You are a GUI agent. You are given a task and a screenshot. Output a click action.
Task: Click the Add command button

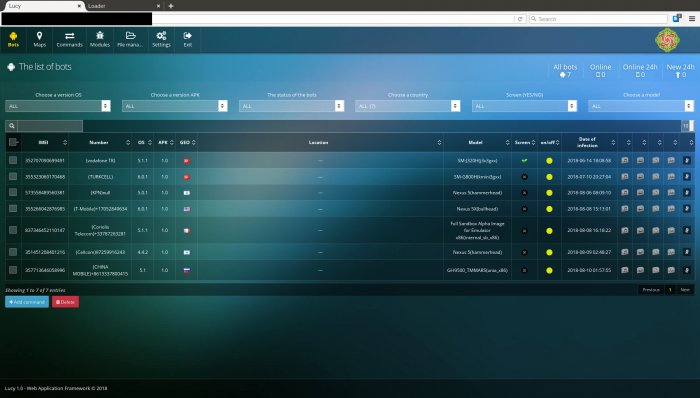click(x=27, y=302)
